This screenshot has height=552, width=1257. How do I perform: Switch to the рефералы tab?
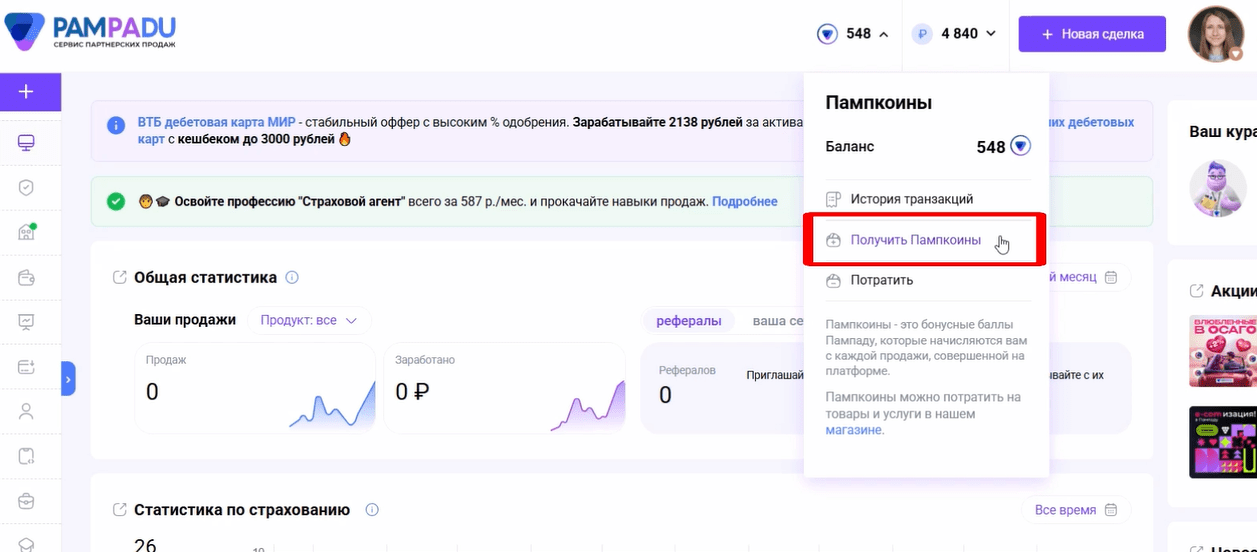689,320
